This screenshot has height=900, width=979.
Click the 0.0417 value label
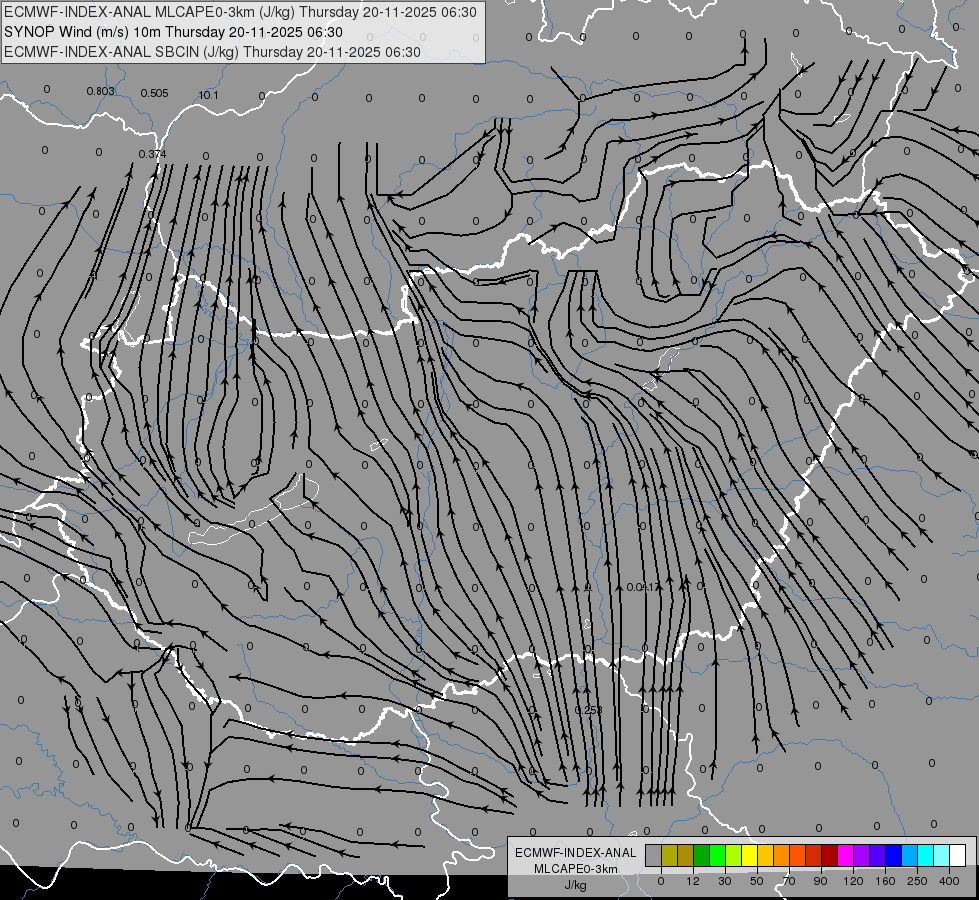coord(642,587)
